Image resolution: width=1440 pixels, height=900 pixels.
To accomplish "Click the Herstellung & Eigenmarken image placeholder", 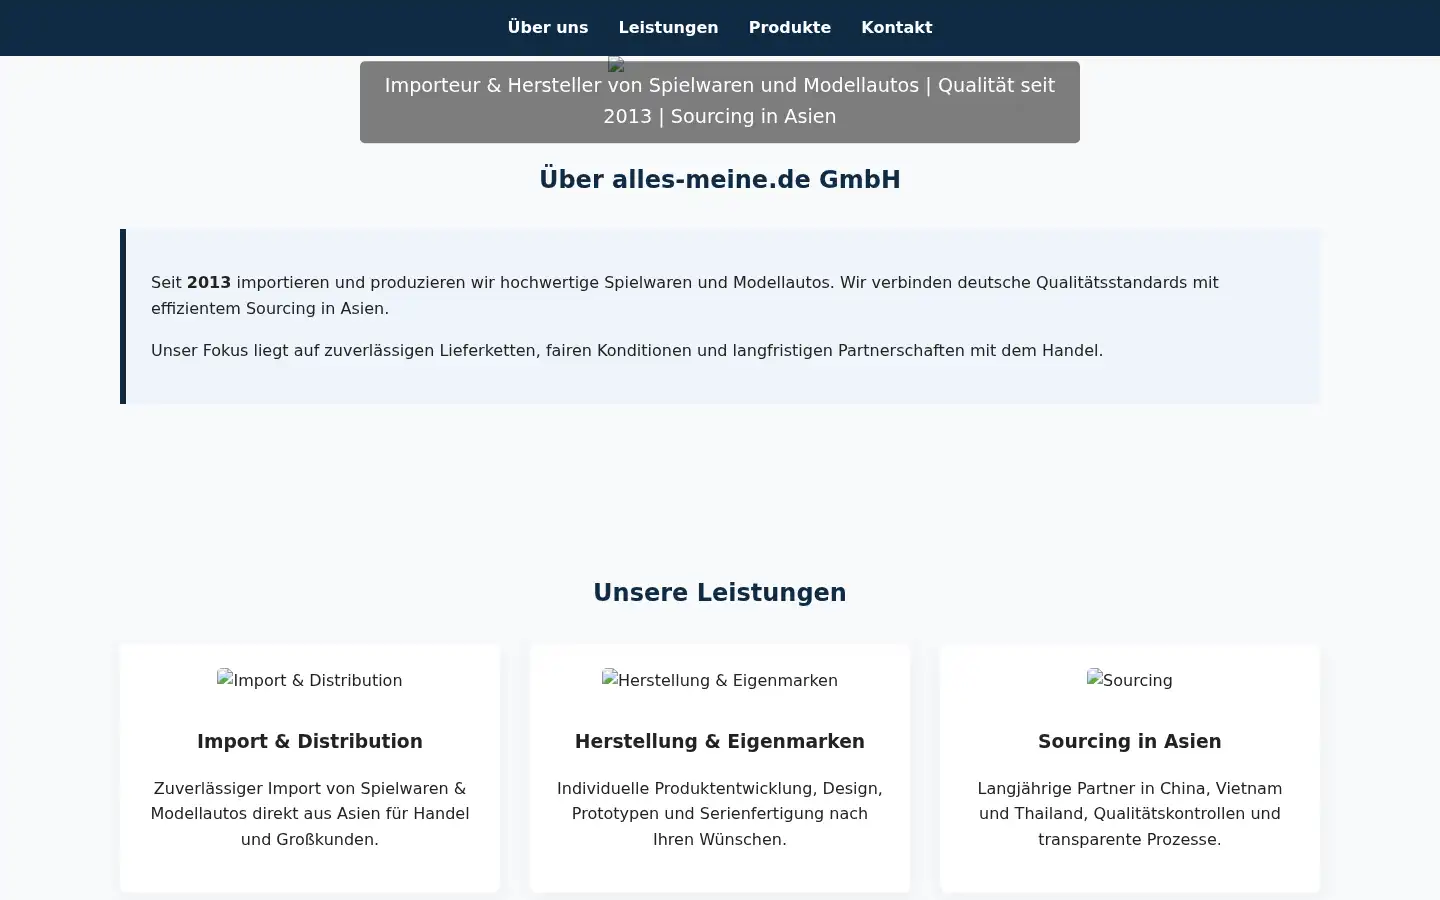I will pyautogui.click(x=720, y=680).
